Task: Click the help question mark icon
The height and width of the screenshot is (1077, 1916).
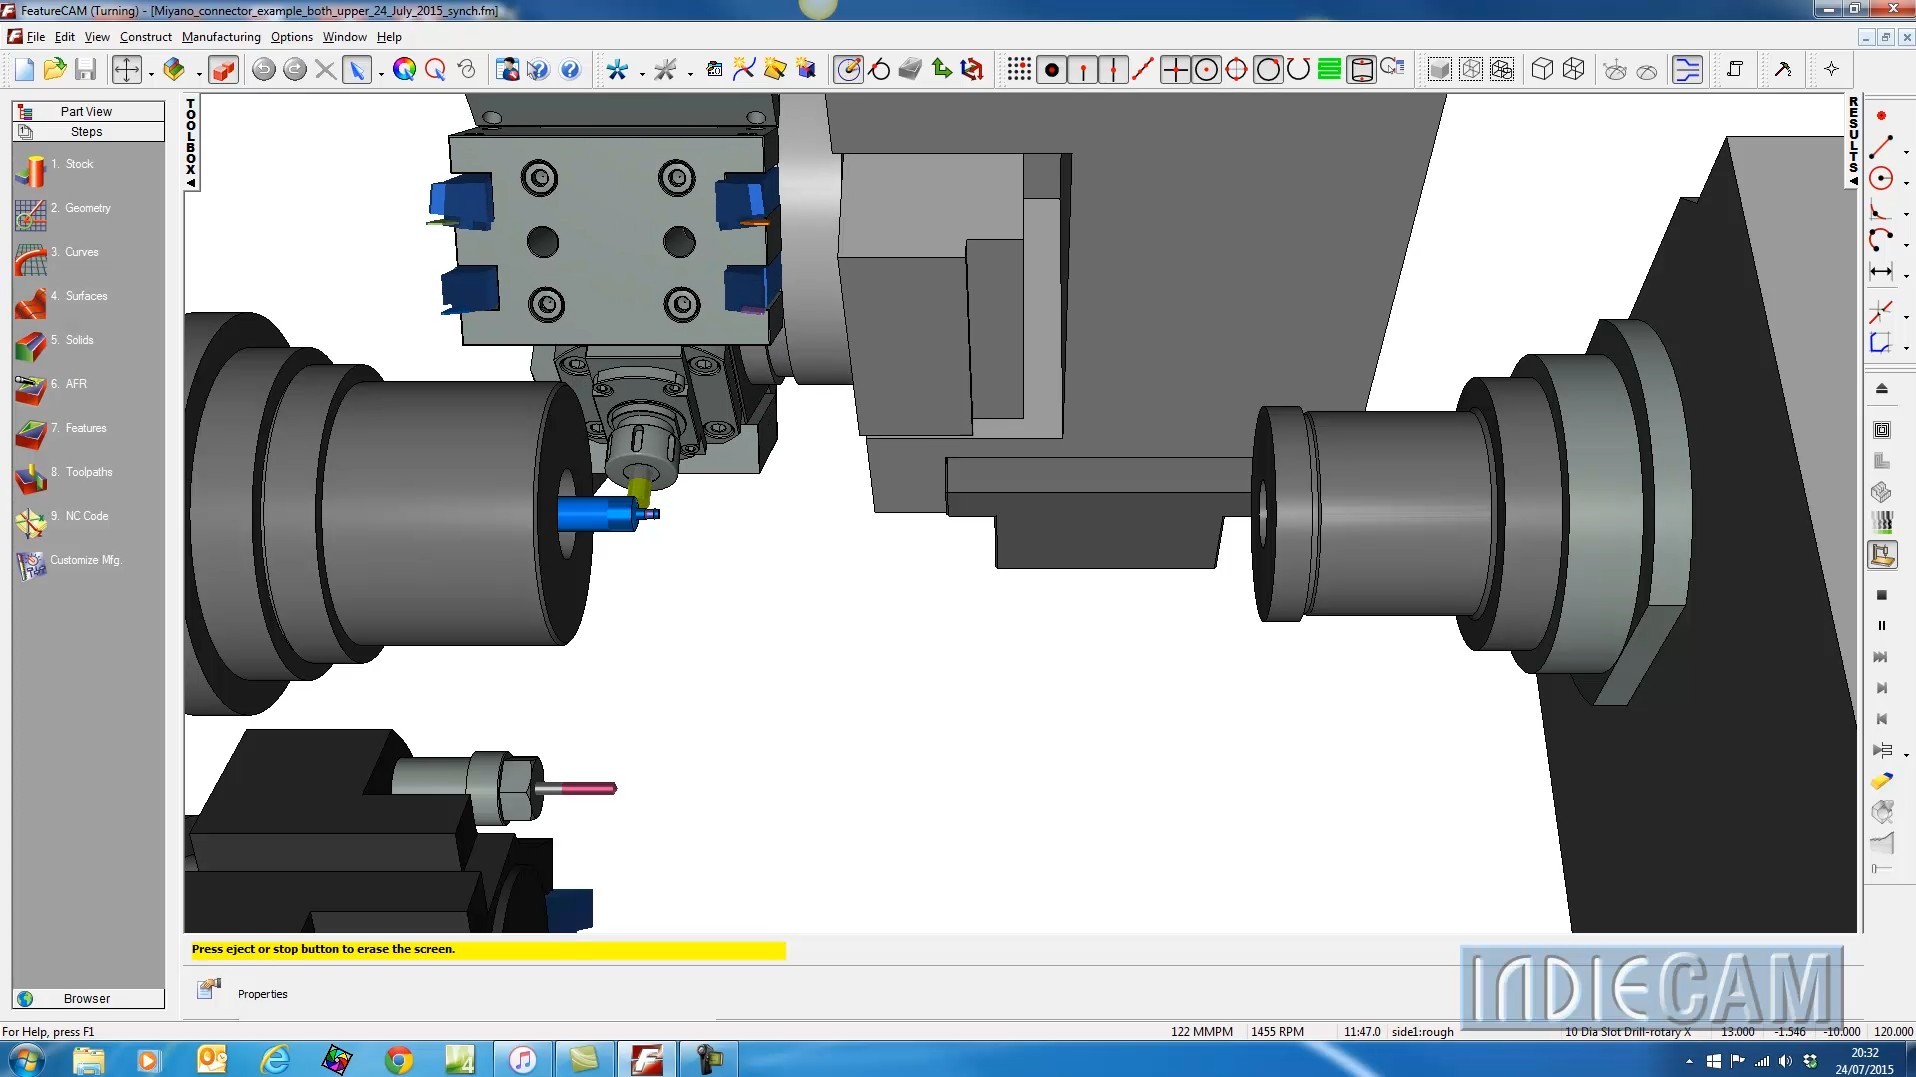Action: 570,69
